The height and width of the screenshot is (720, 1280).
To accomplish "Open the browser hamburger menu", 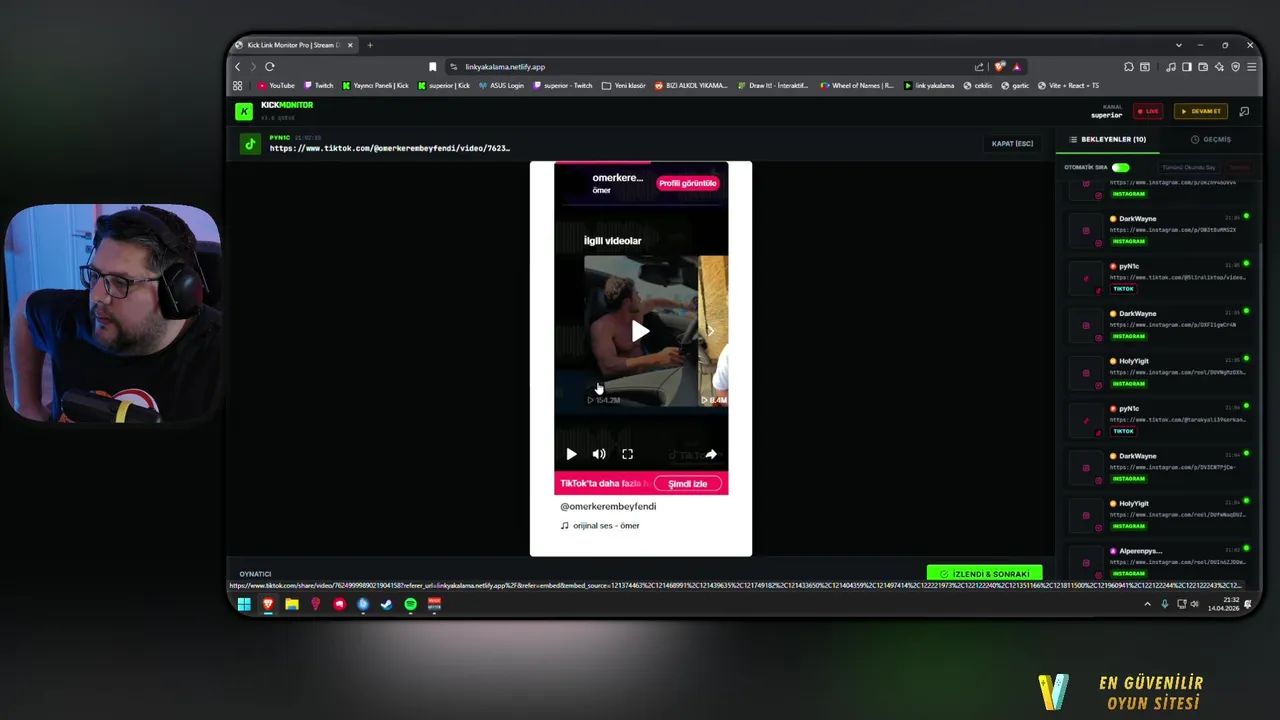I will (1251, 67).
